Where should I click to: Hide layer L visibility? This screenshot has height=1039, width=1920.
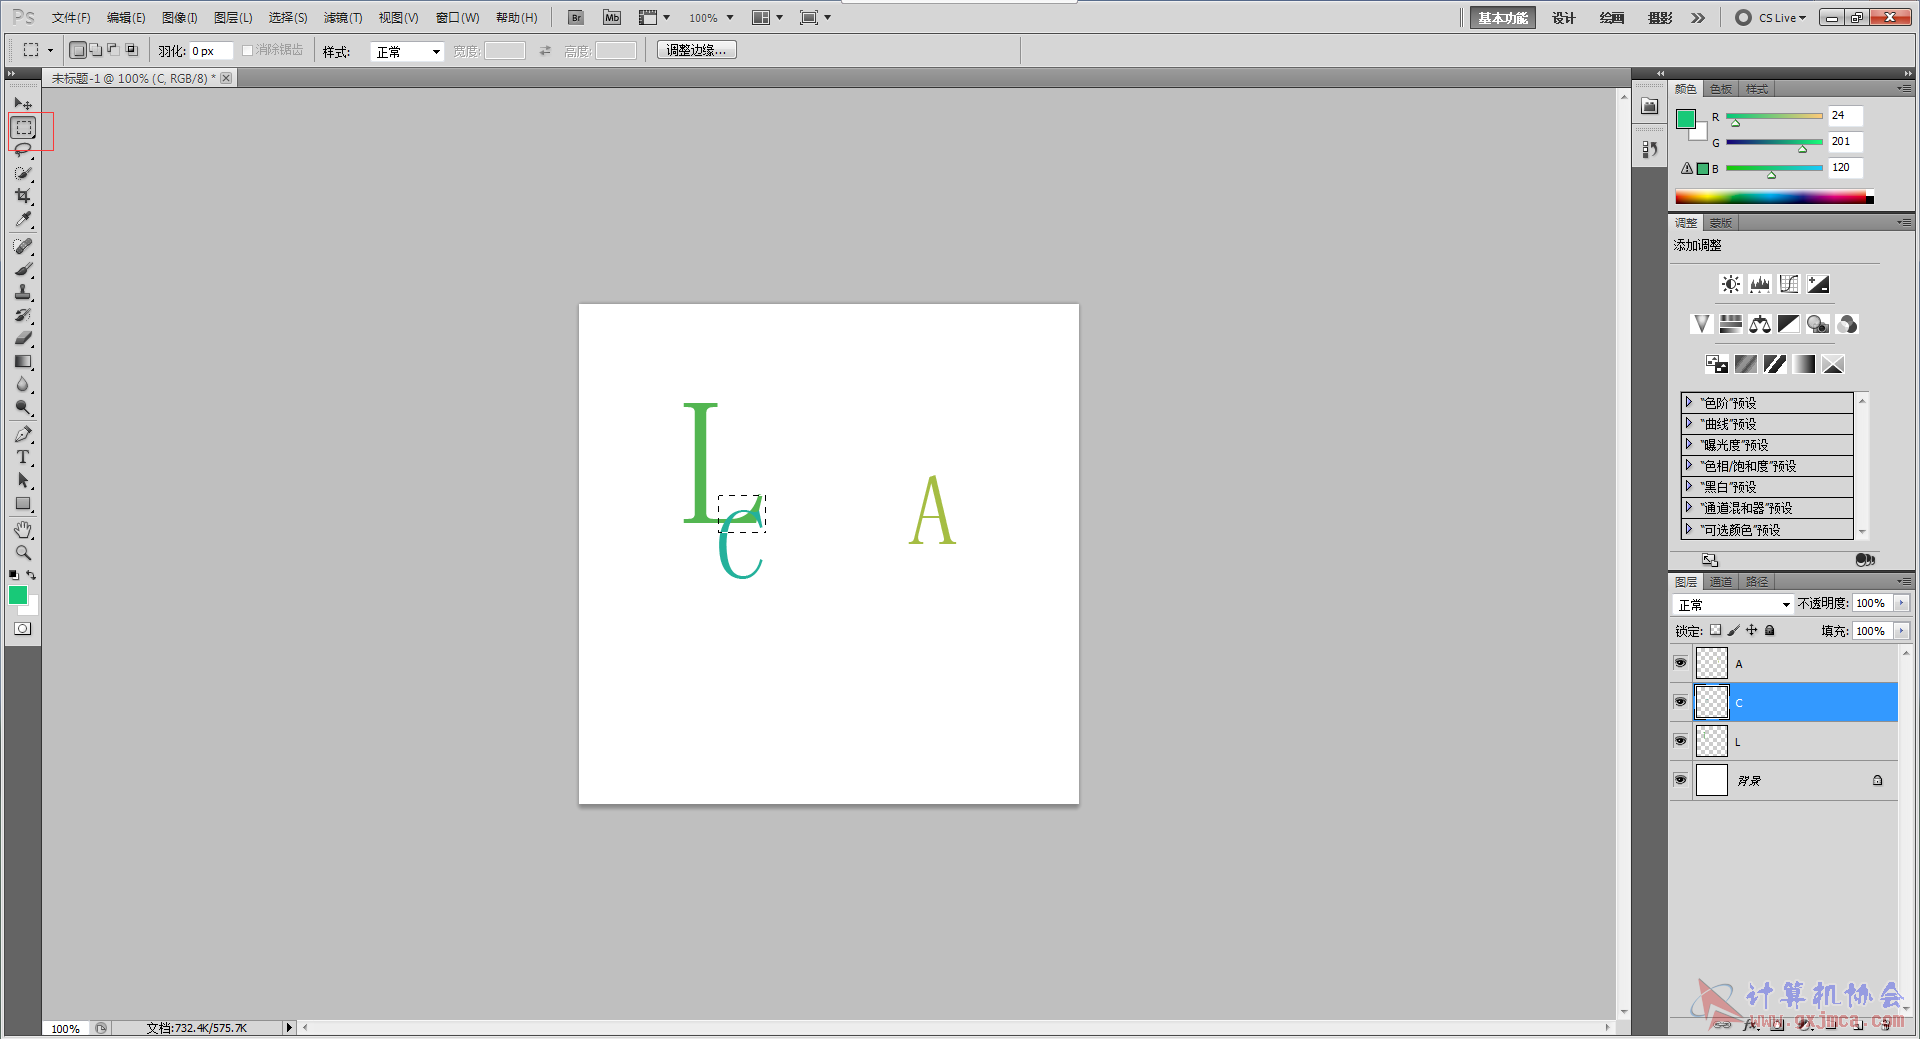point(1680,741)
